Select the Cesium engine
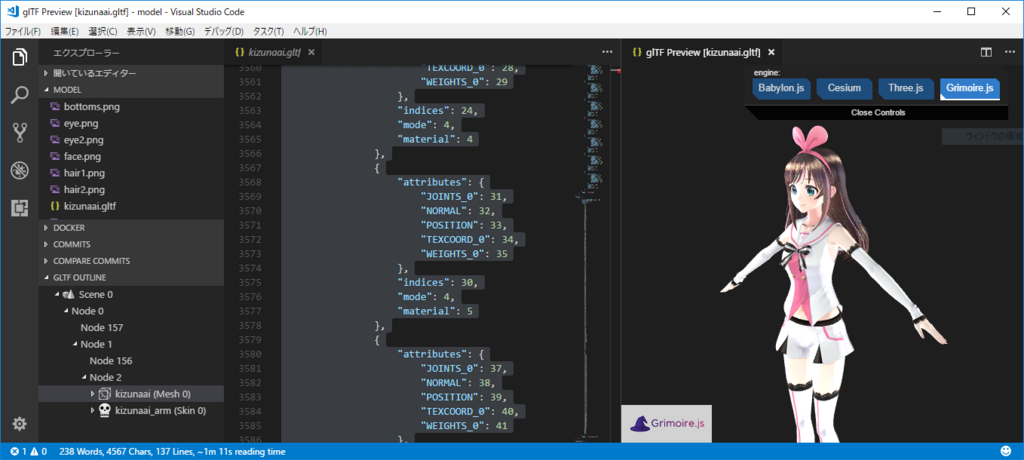1024x460 pixels. [844, 88]
